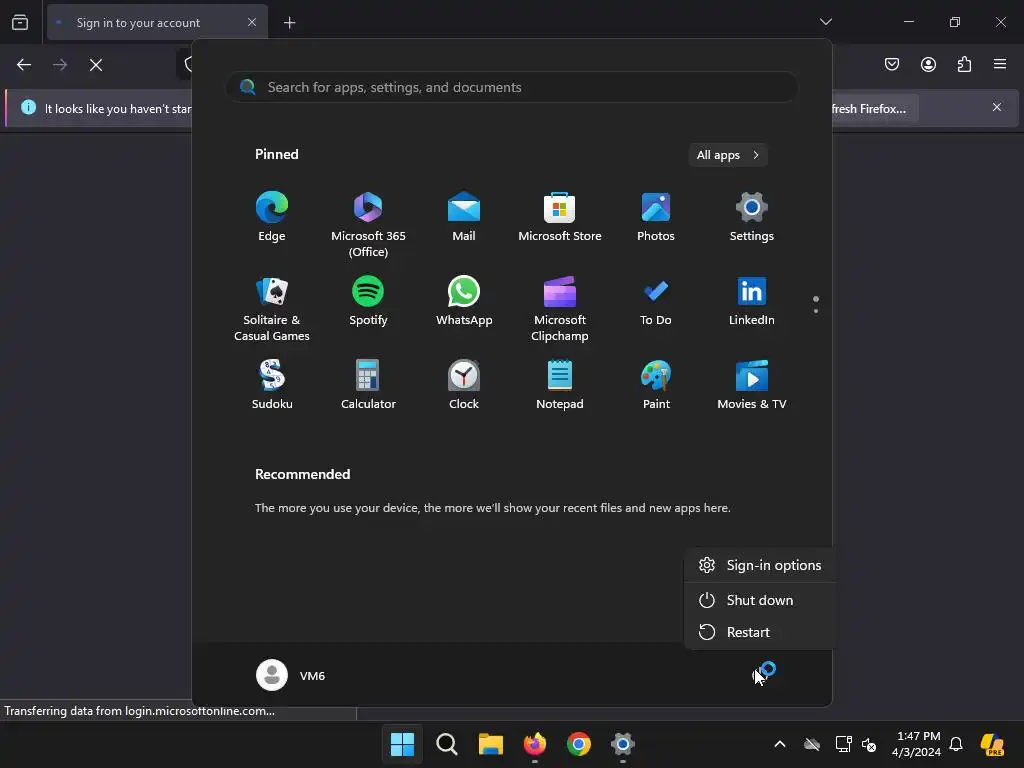The image size is (1024, 768).
Task: Switch to Firefox on the taskbar
Action: (535, 744)
